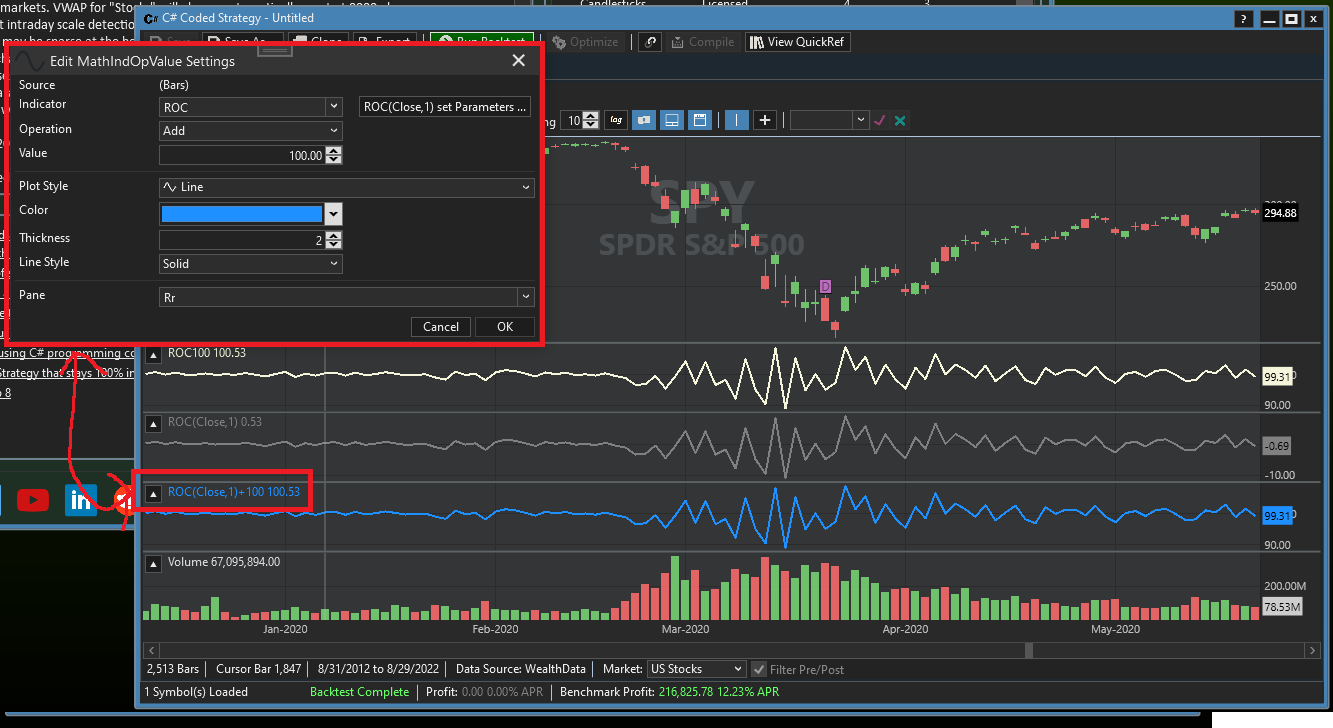Screen dimensions: 1333x728
Task: Open the Plot Style Line dropdown
Action: pyautogui.click(x=347, y=187)
